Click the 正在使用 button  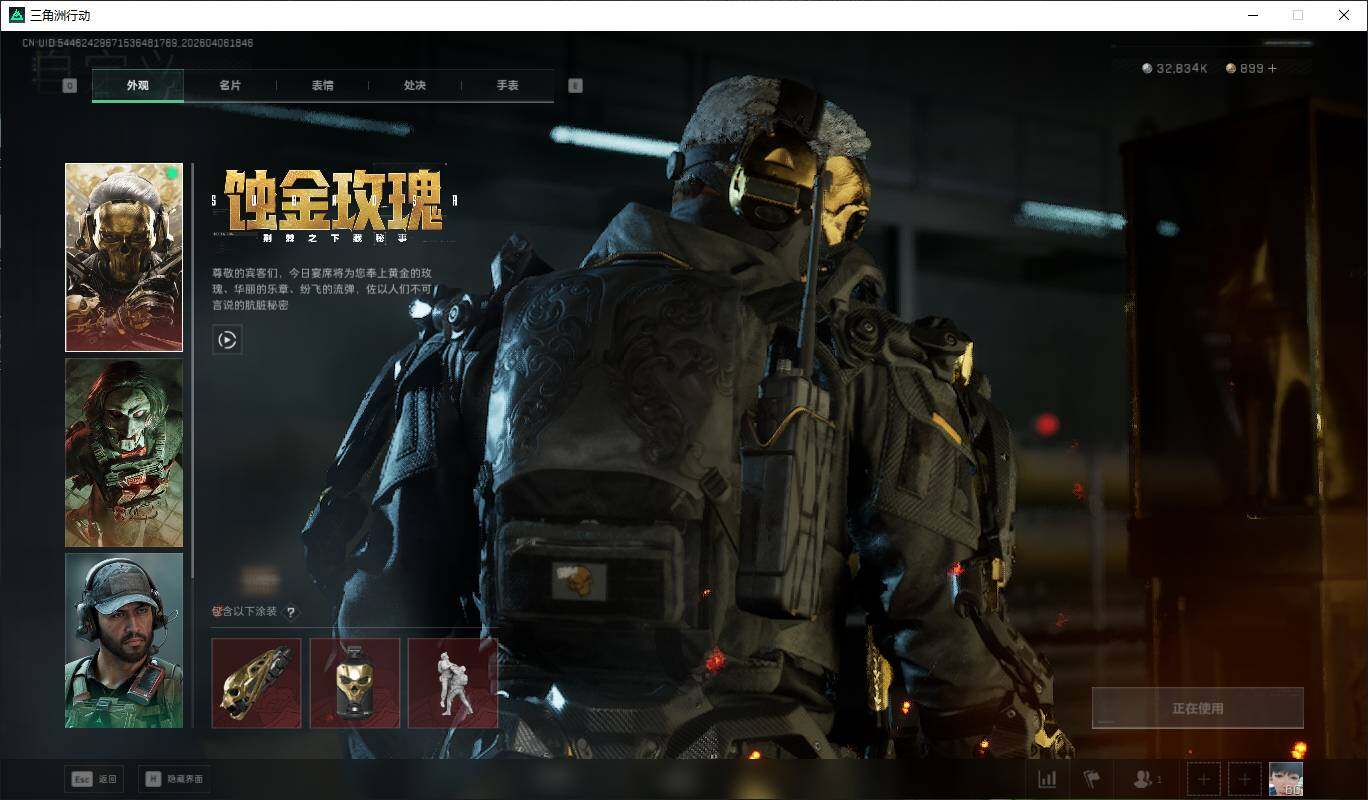click(1197, 708)
